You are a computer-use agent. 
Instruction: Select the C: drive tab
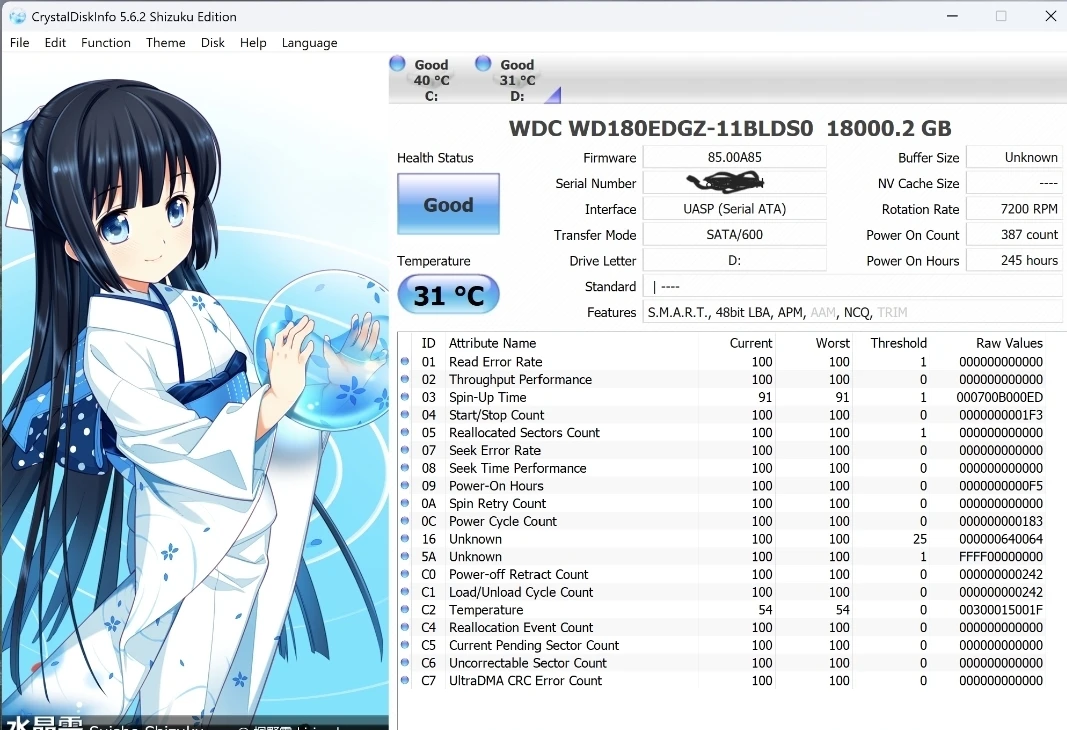click(431, 80)
